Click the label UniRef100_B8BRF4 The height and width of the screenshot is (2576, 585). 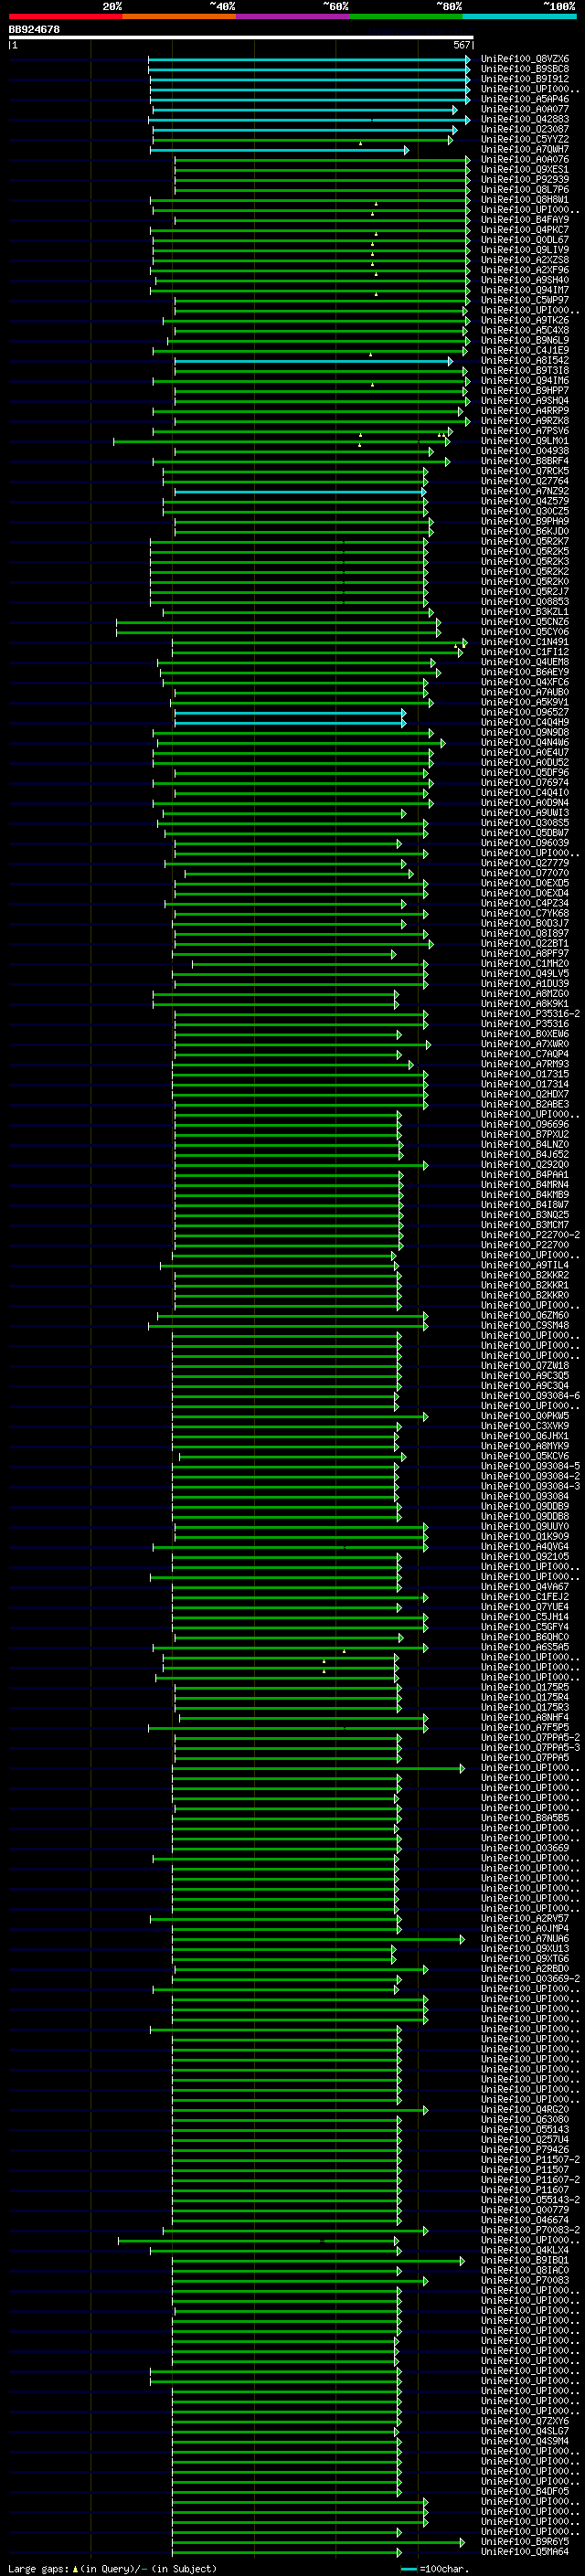[525, 461]
